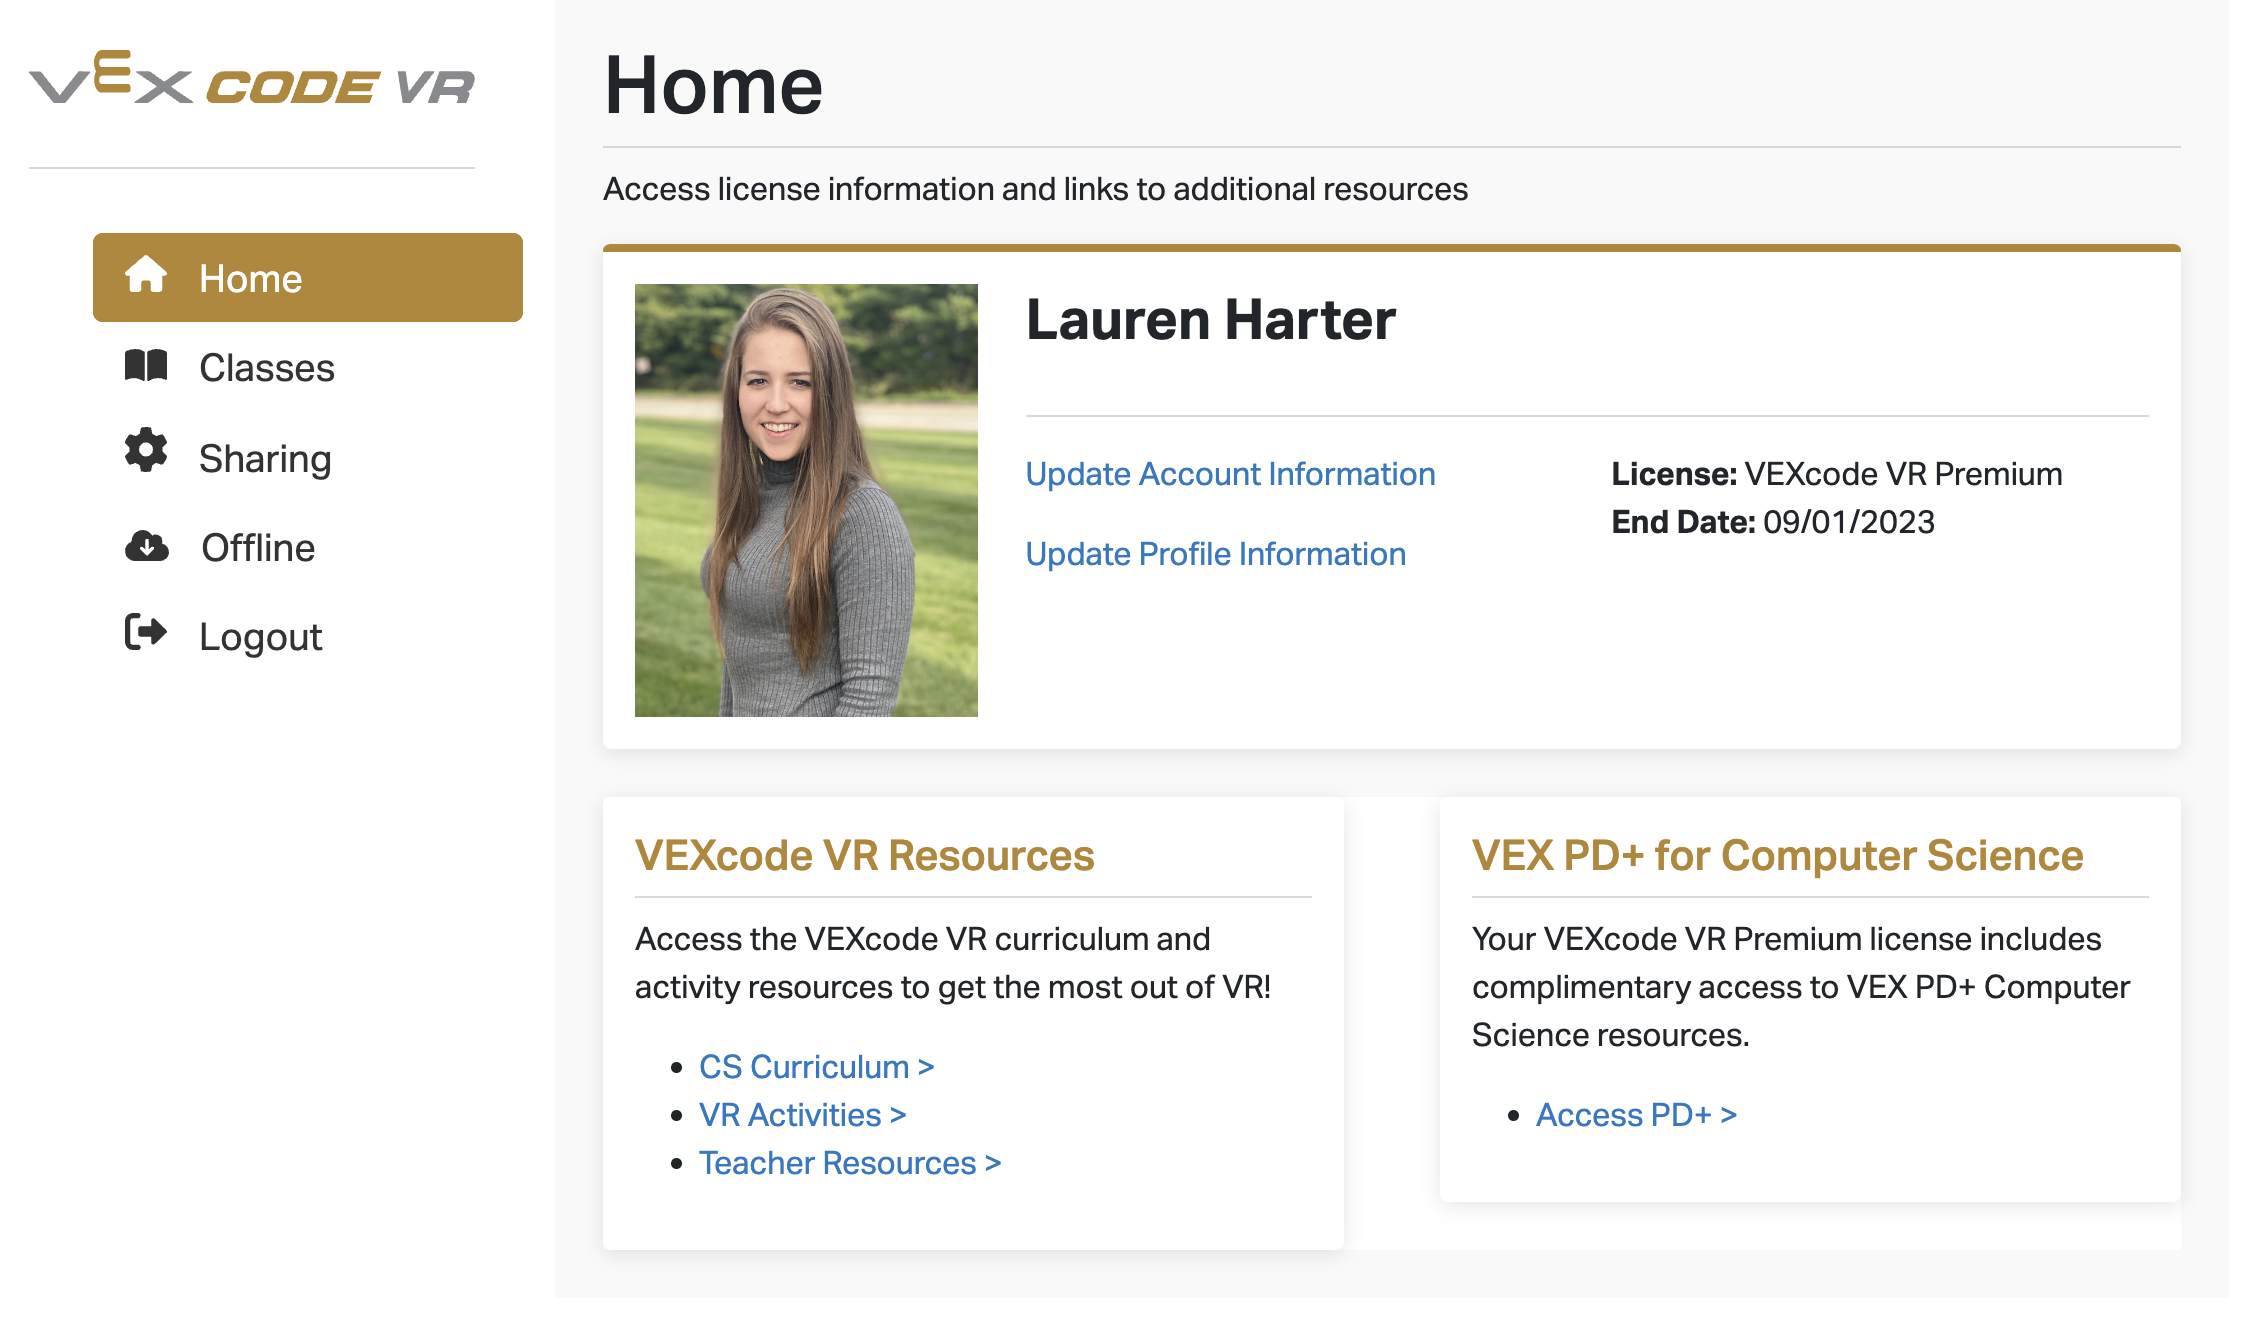Open the Classes section from sidebar

(266, 367)
